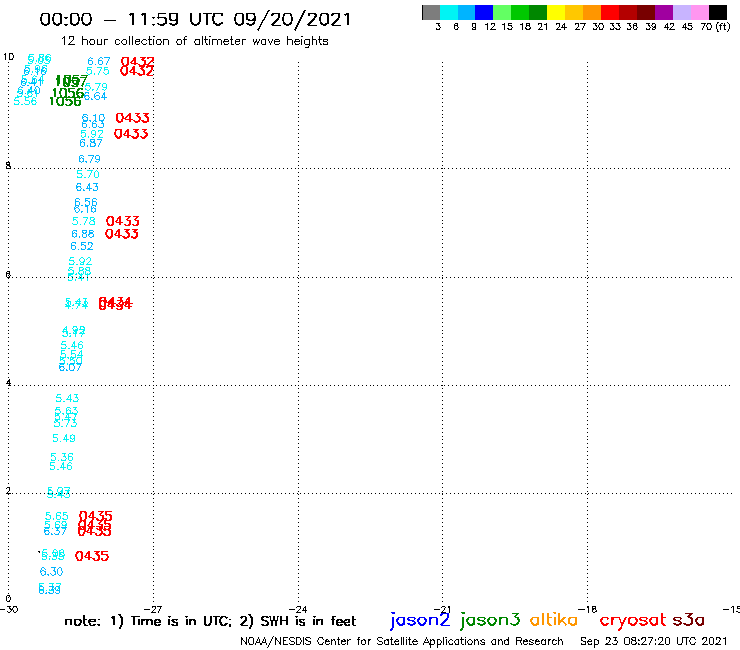This screenshot has width=740, height=650.
Task: Click the 'Sep 23 08:27:20 UTC 2021' timestamp
Action: point(654,641)
